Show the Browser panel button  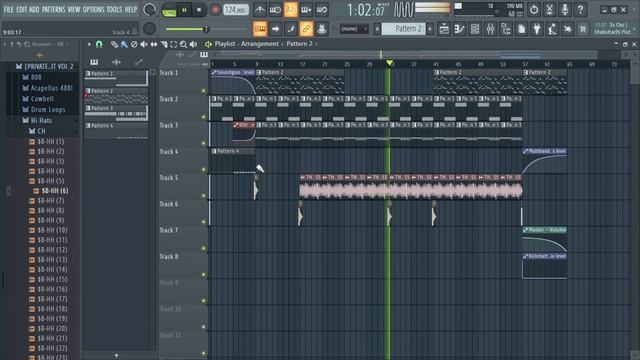[x=506, y=29]
